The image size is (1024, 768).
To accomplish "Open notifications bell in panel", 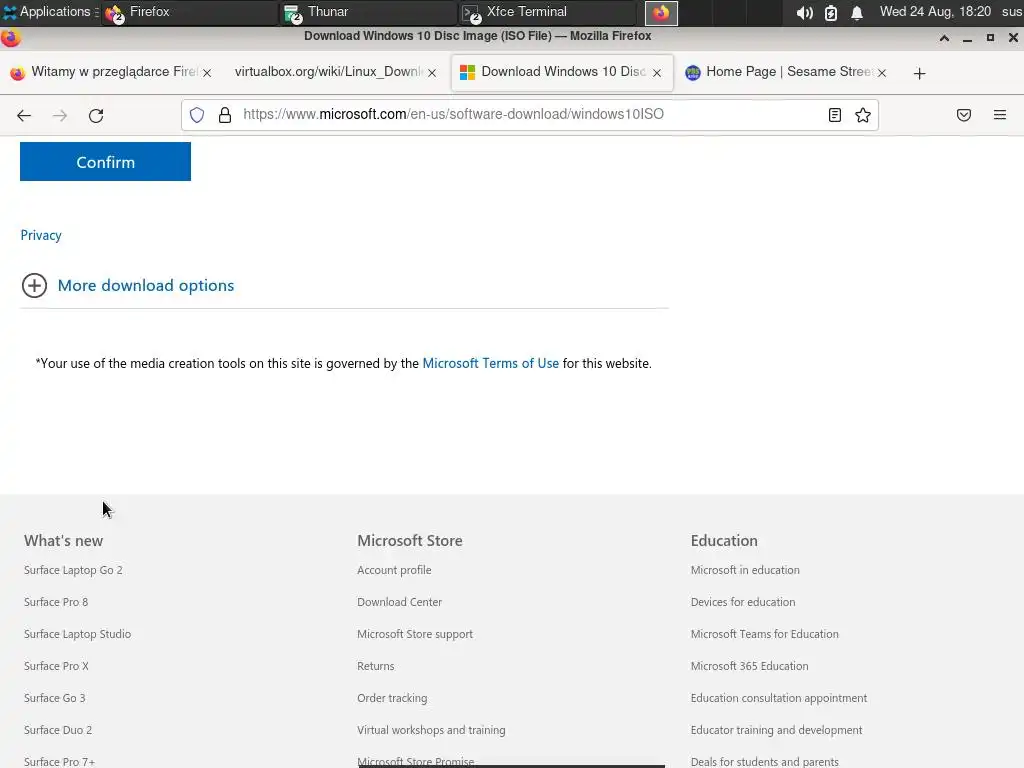I will click(x=857, y=12).
